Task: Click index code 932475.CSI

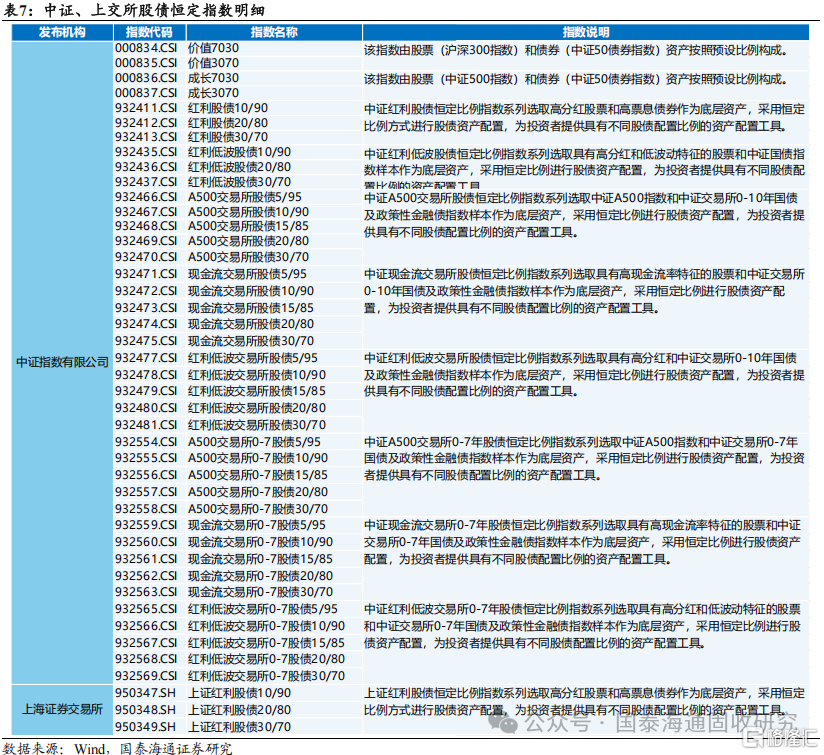Action: pyautogui.click(x=146, y=340)
